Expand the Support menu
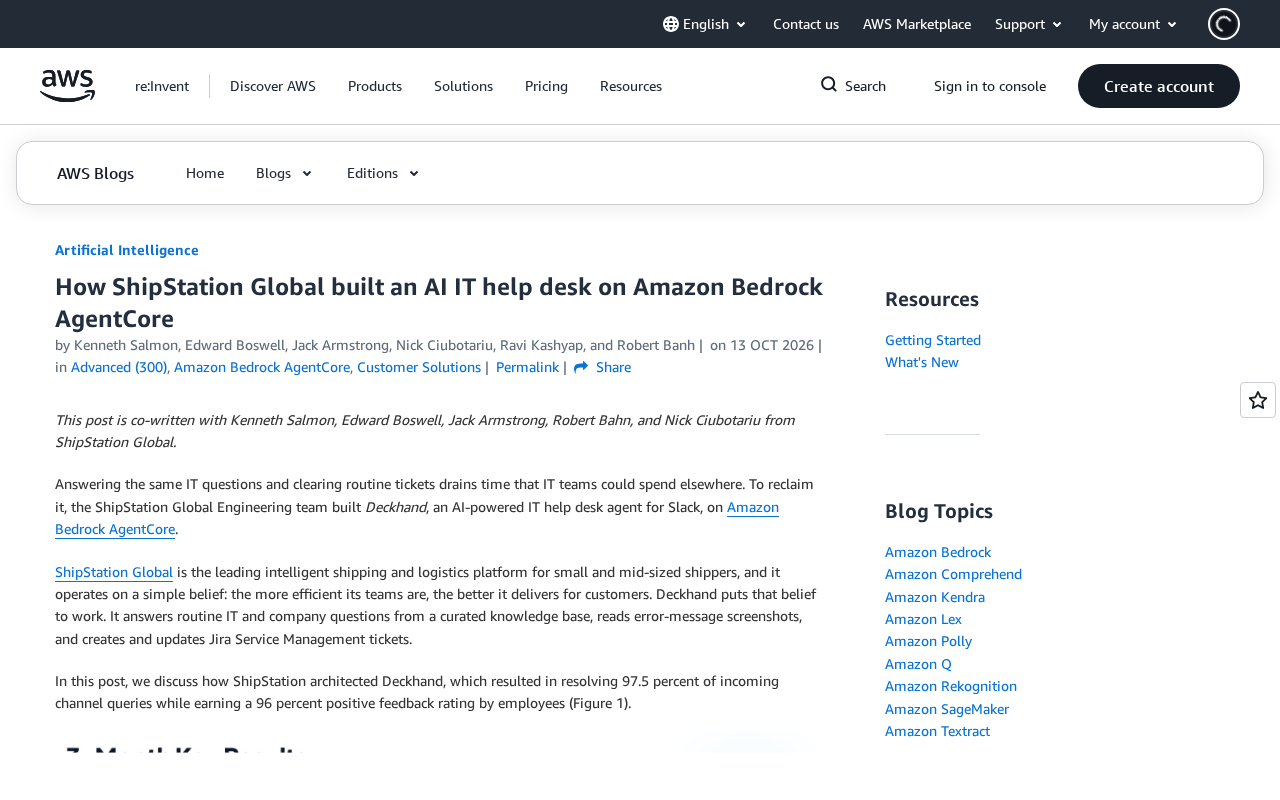This screenshot has height=800, width=1280. [x=1029, y=24]
